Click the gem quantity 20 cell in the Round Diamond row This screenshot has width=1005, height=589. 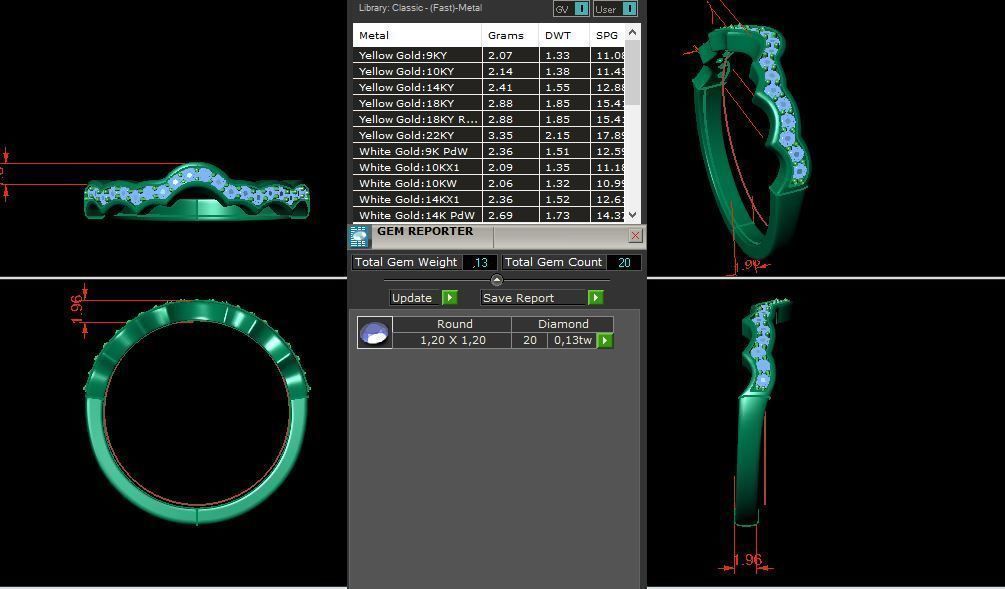coord(529,340)
